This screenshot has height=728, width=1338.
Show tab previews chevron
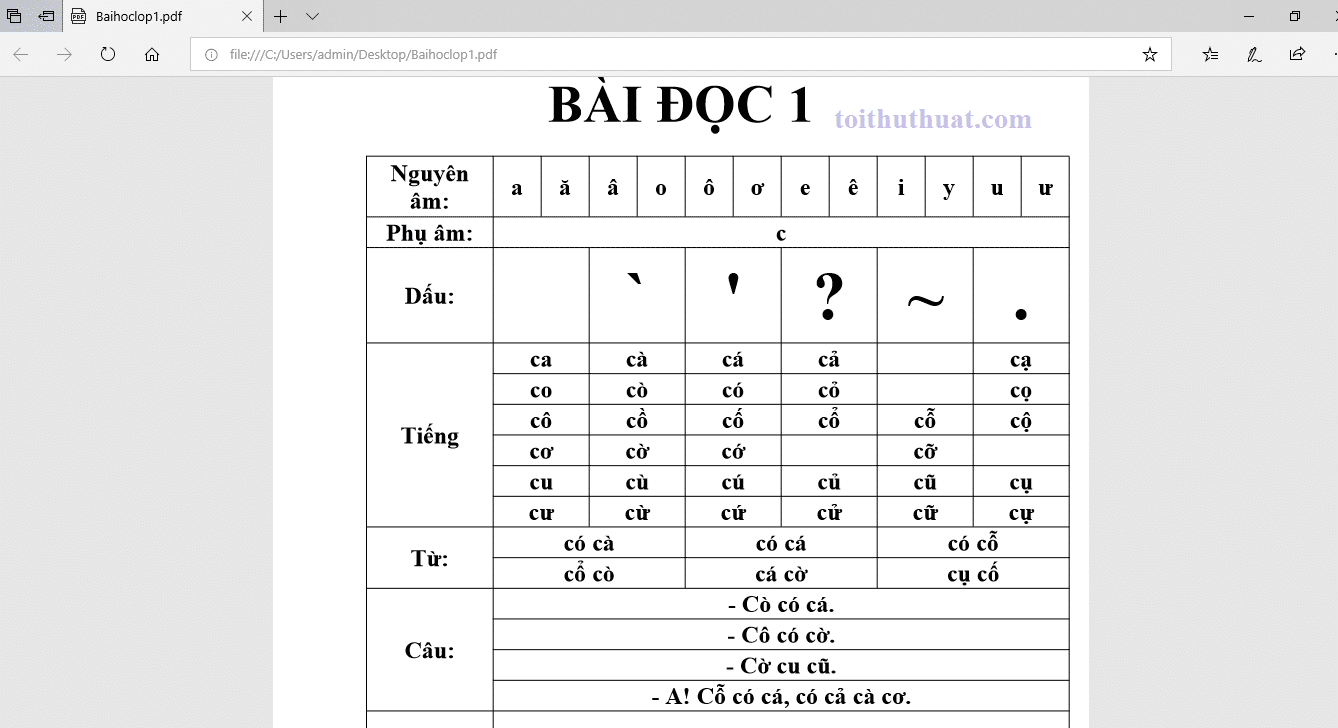point(312,16)
